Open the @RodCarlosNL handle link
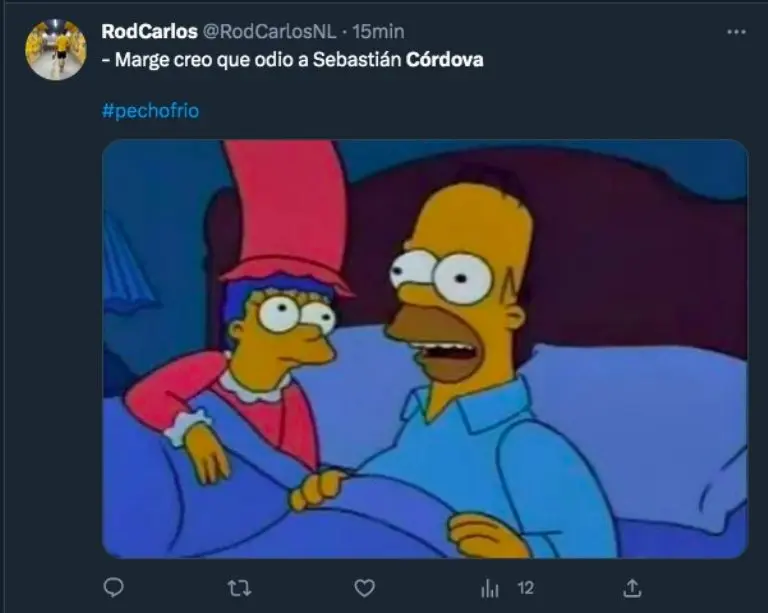Screen dimensions: 768x613 (269, 31)
